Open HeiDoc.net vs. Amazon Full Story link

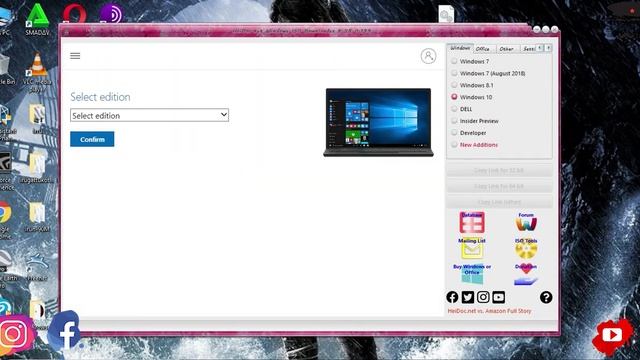[x=489, y=311]
